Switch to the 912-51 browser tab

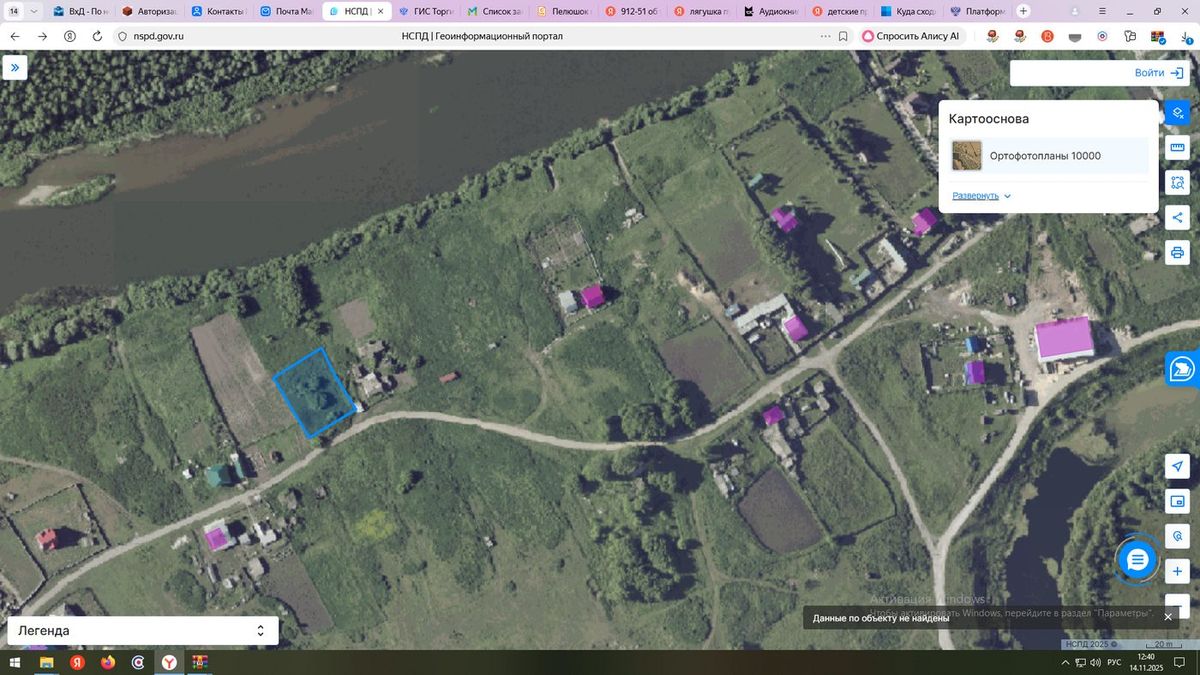tap(634, 11)
